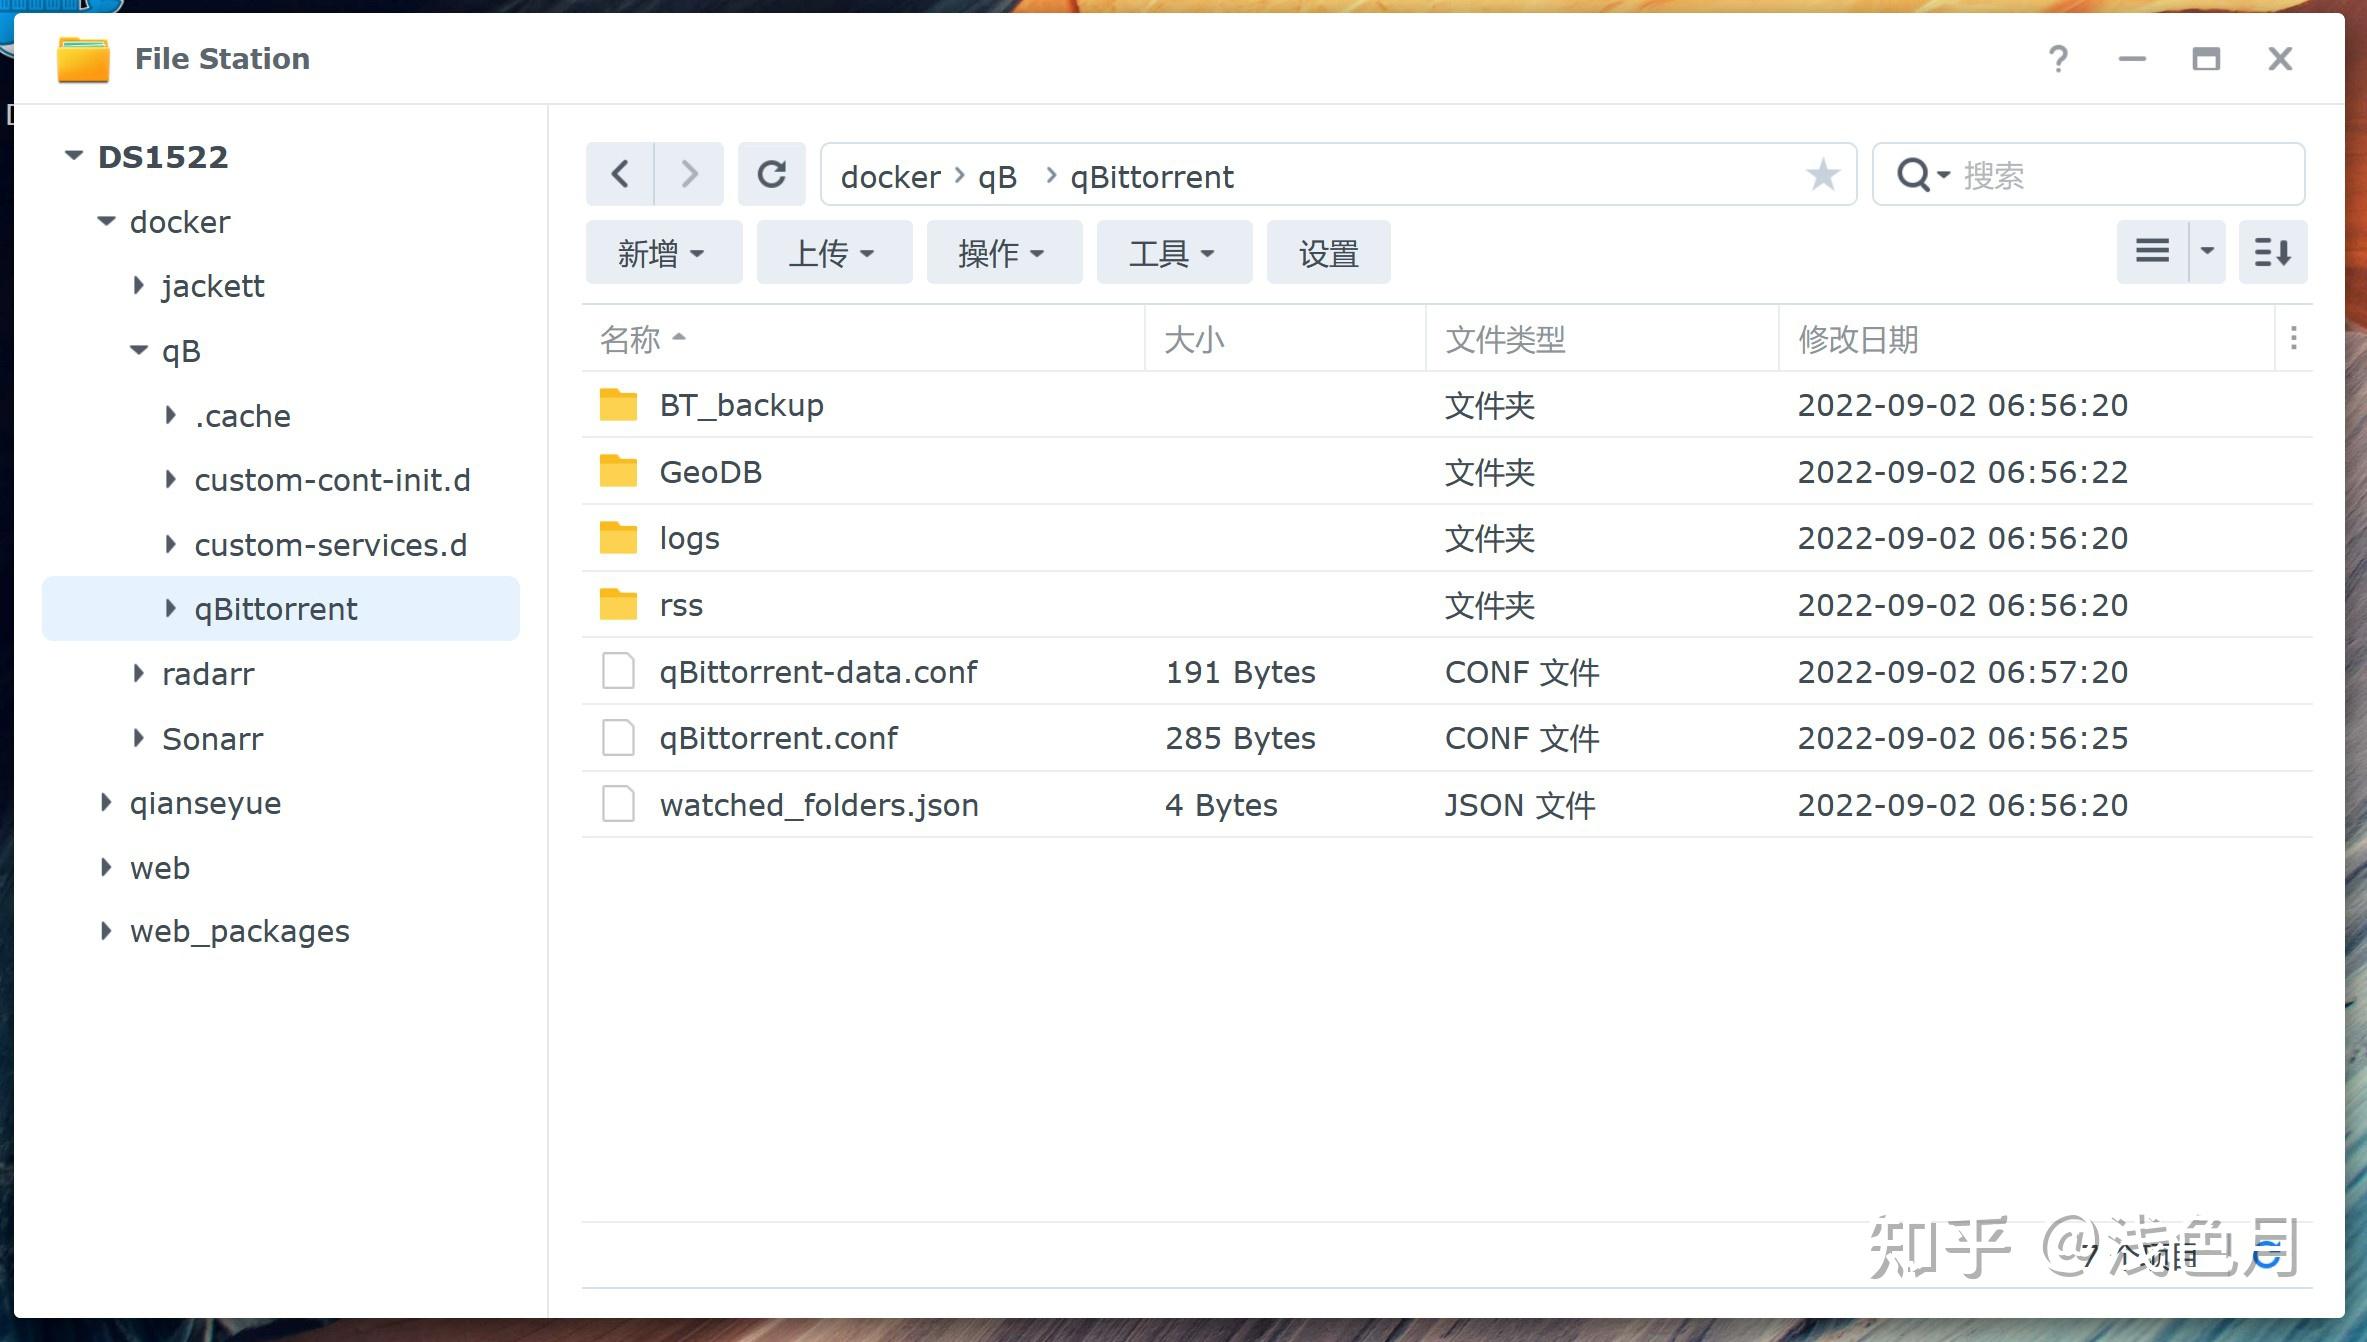
Task: Click the 设置 button
Action: 1328,252
